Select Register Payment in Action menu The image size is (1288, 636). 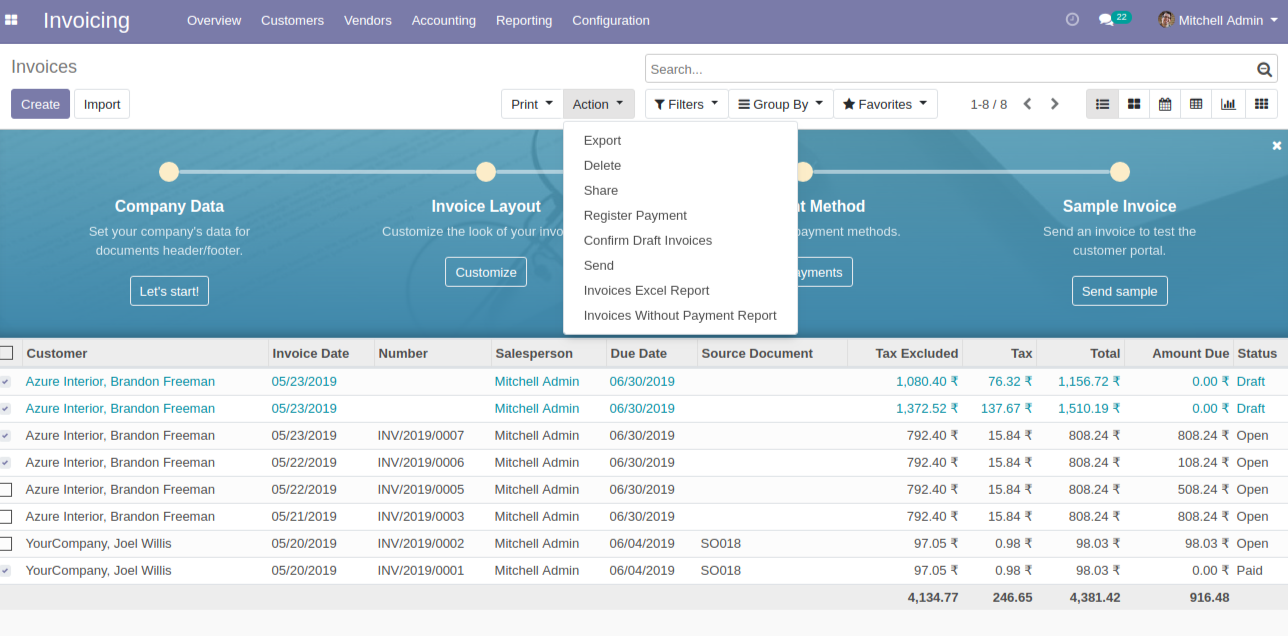point(680,216)
